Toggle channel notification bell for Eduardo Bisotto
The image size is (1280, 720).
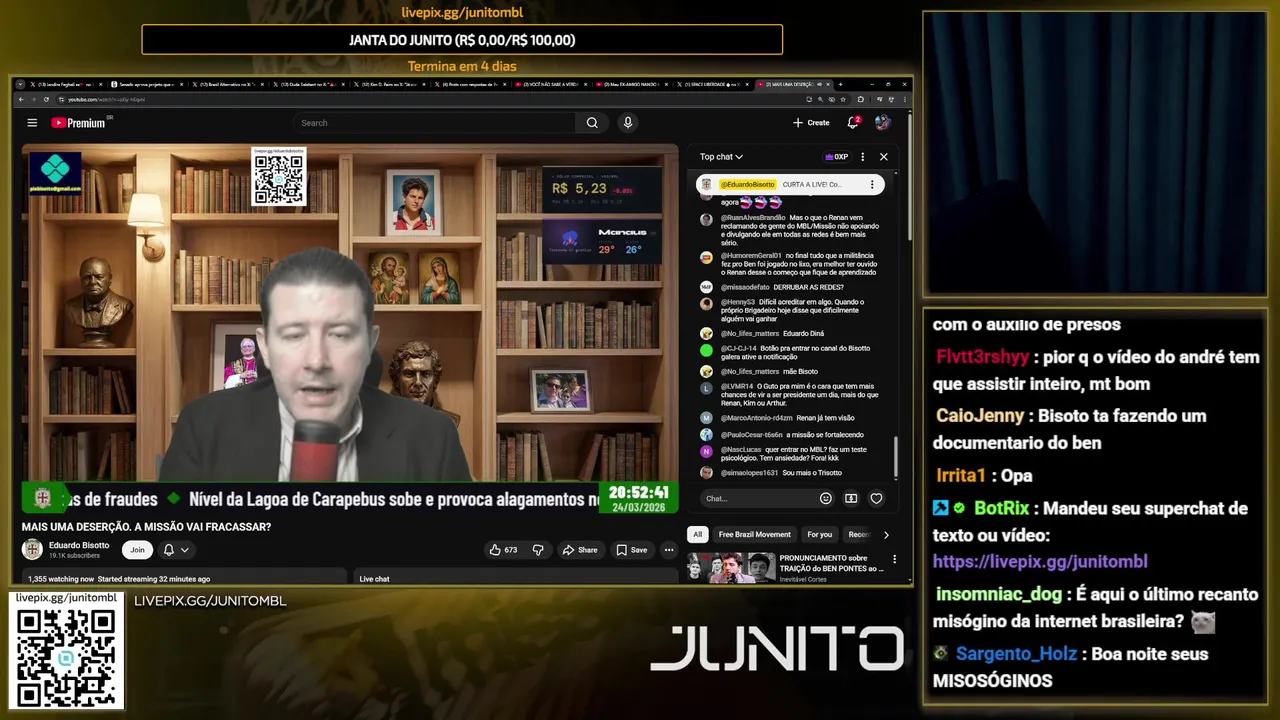click(168, 550)
